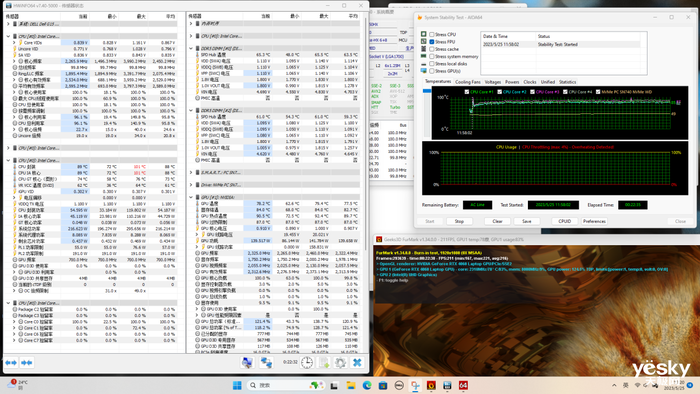Collapse the CPU group containing Package C2 residency
The height and width of the screenshot is (394, 700).
[8, 303]
